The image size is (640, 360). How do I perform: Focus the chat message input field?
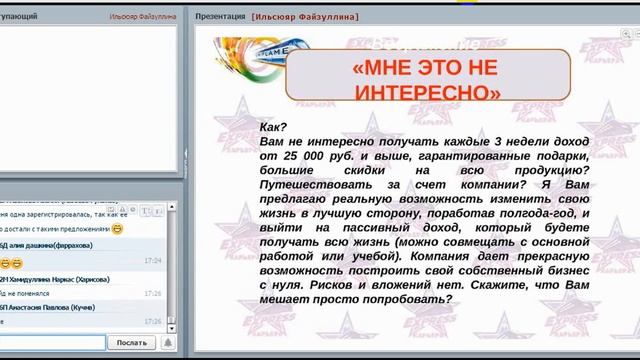click(52, 342)
